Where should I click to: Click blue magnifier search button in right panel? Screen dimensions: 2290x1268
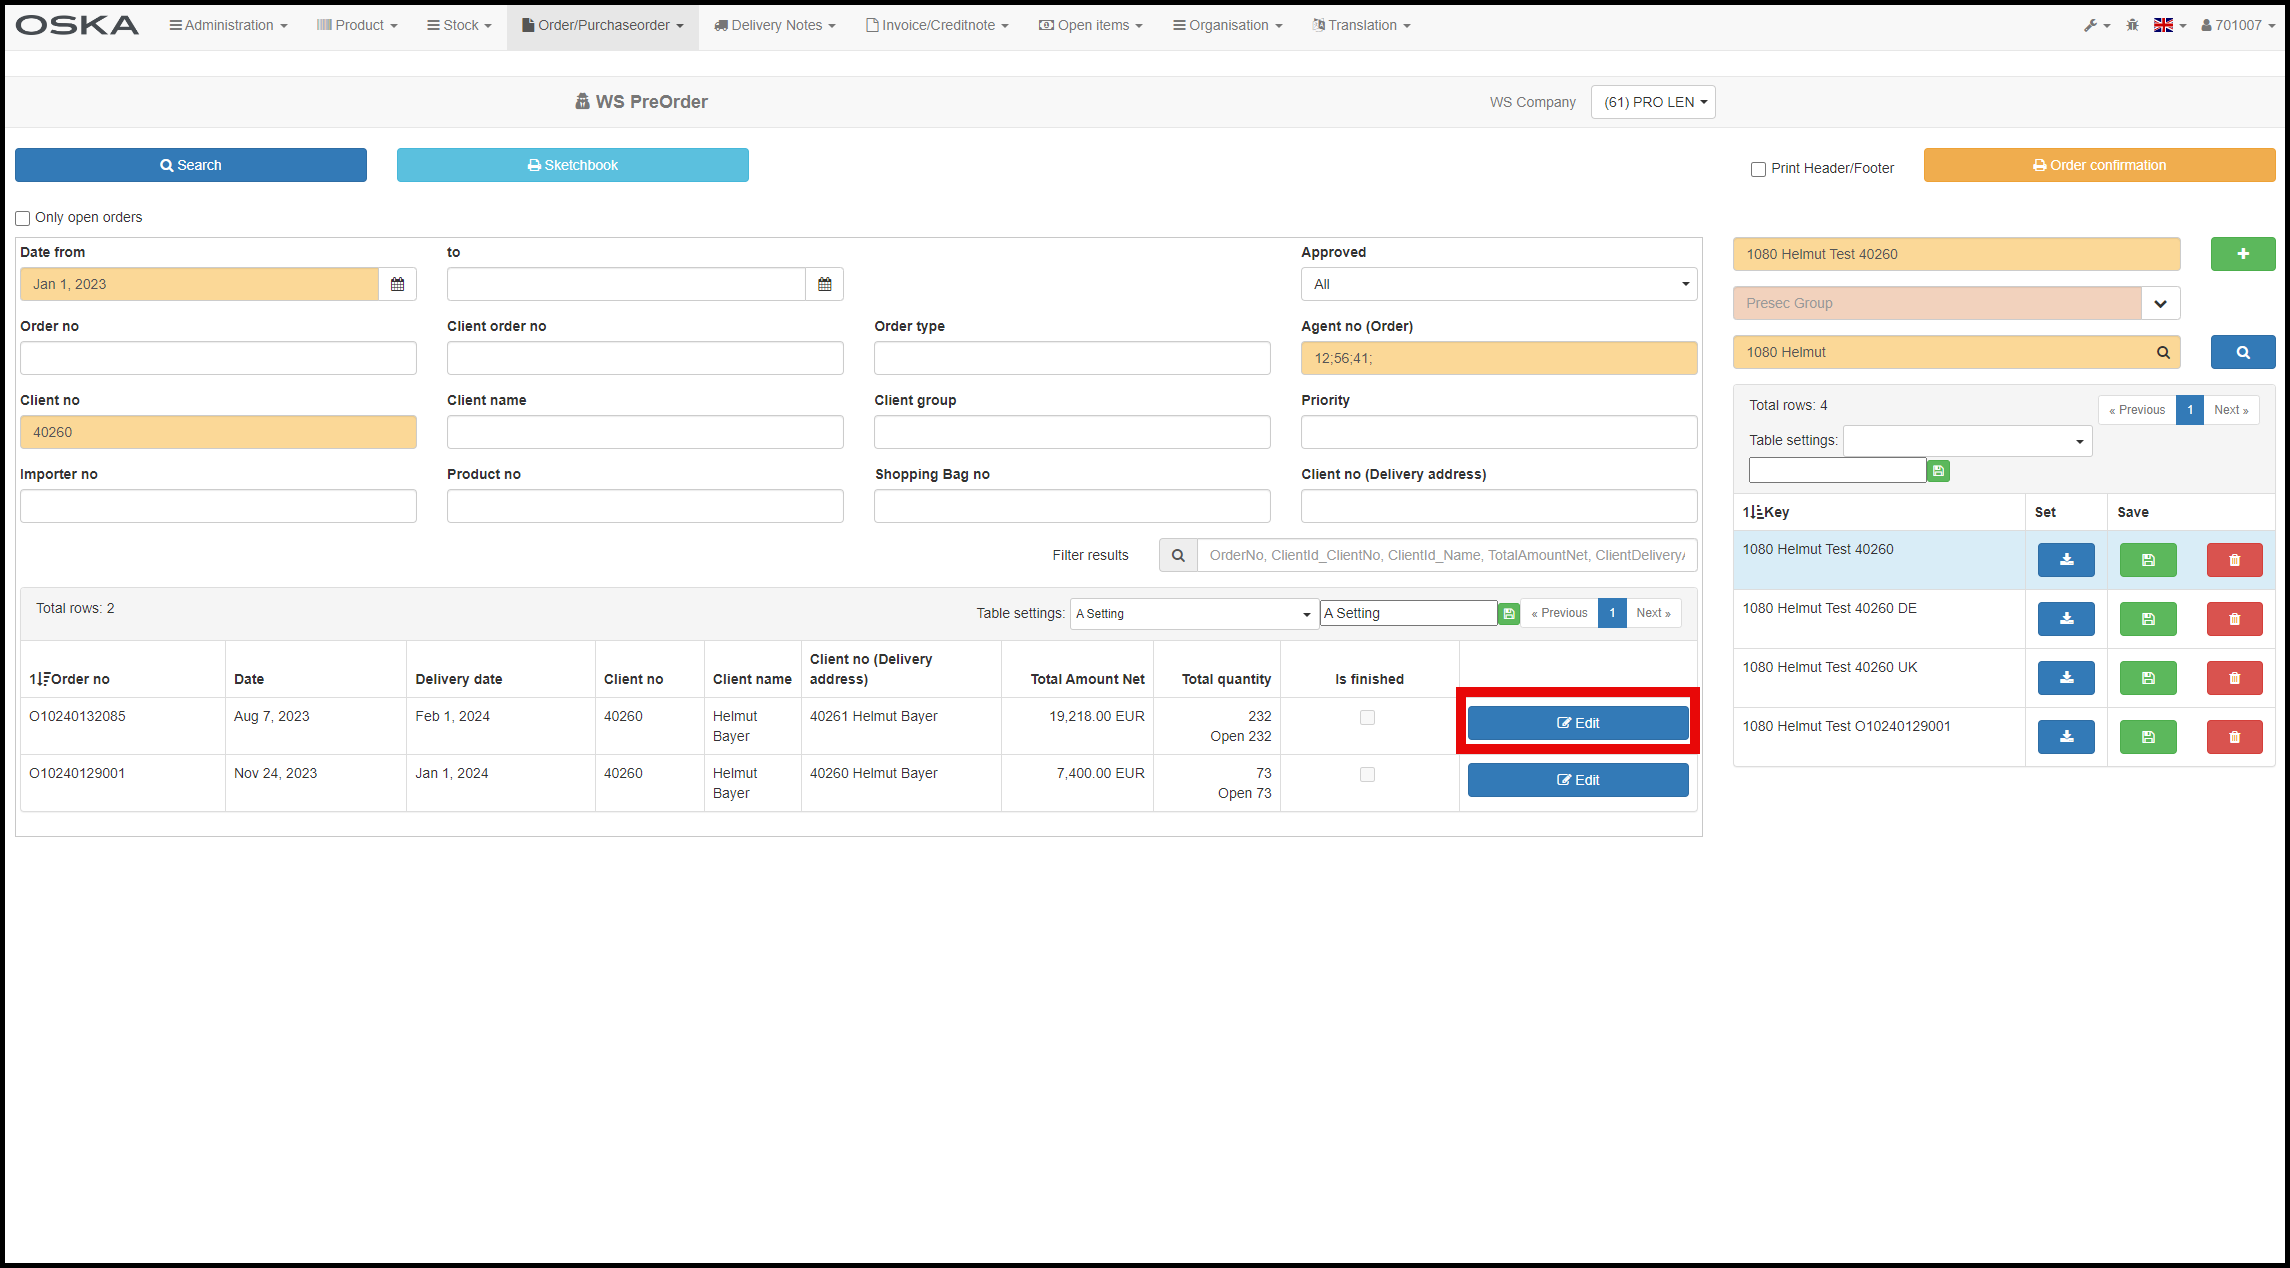(2242, 352)
